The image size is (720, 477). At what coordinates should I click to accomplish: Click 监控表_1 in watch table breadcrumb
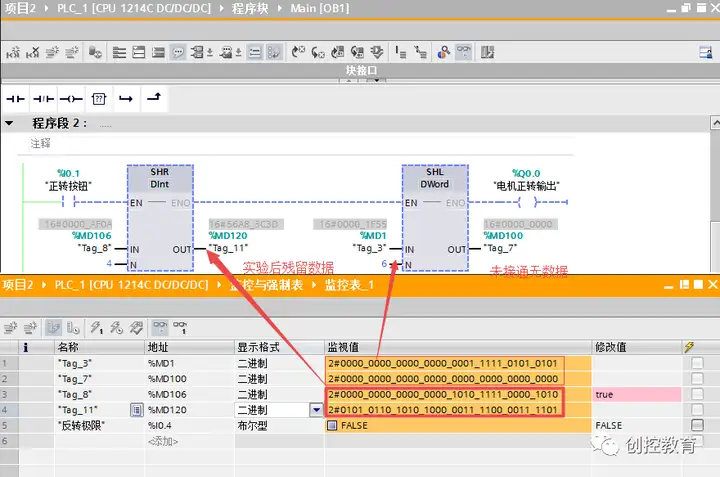point(349,285)
